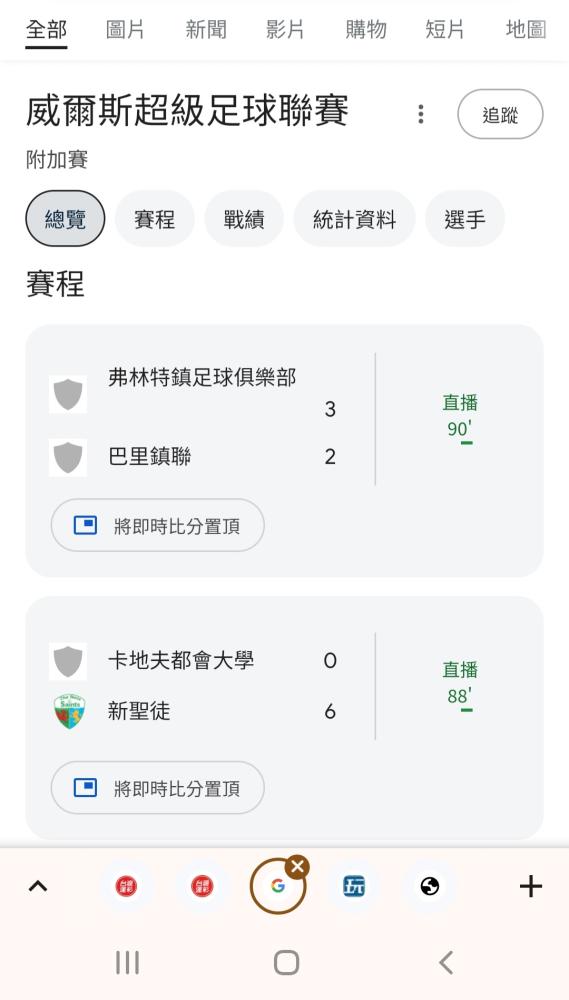Select the 戰績 chip

(244, 219)
